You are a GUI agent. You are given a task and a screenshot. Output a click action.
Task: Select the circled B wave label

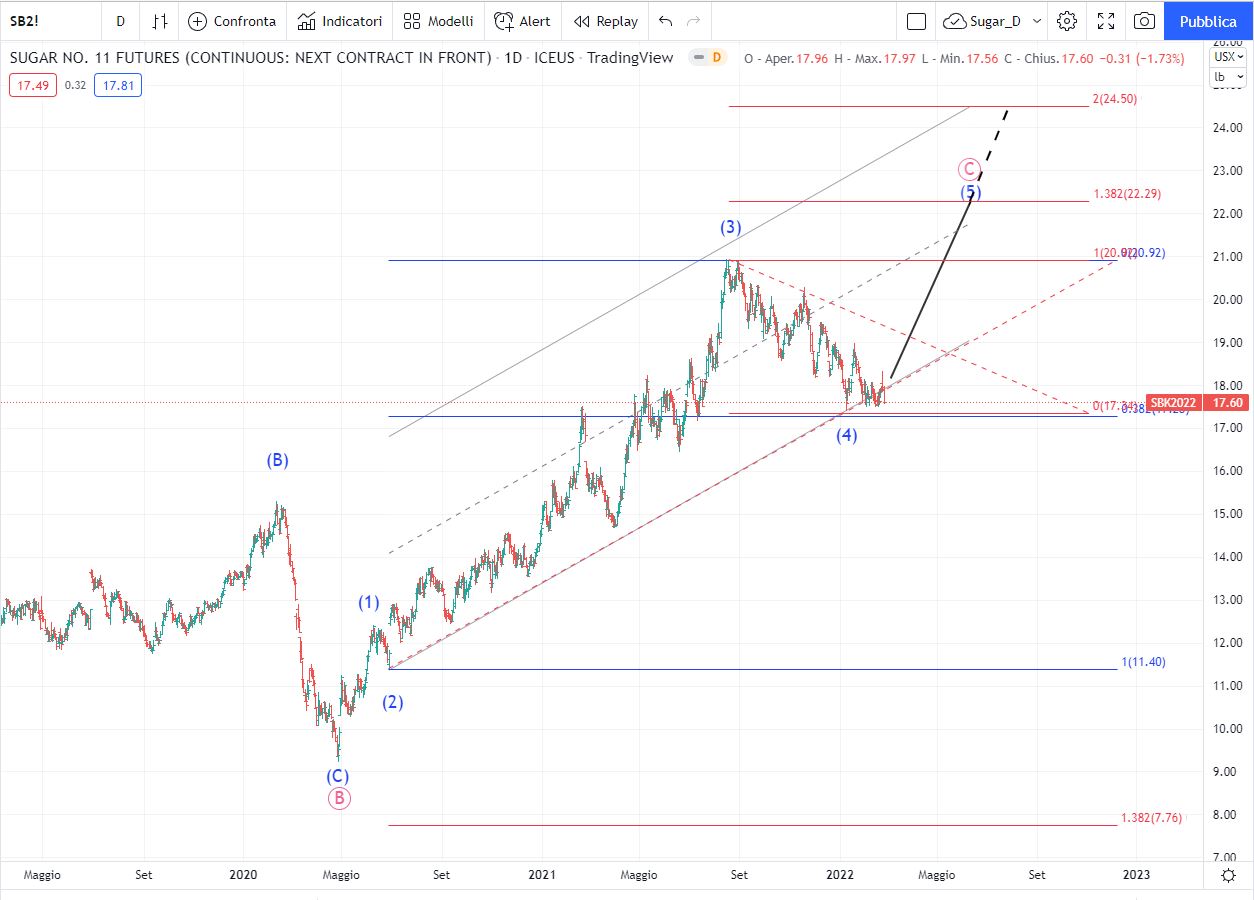pyautogui.click(x=339, y=798)
